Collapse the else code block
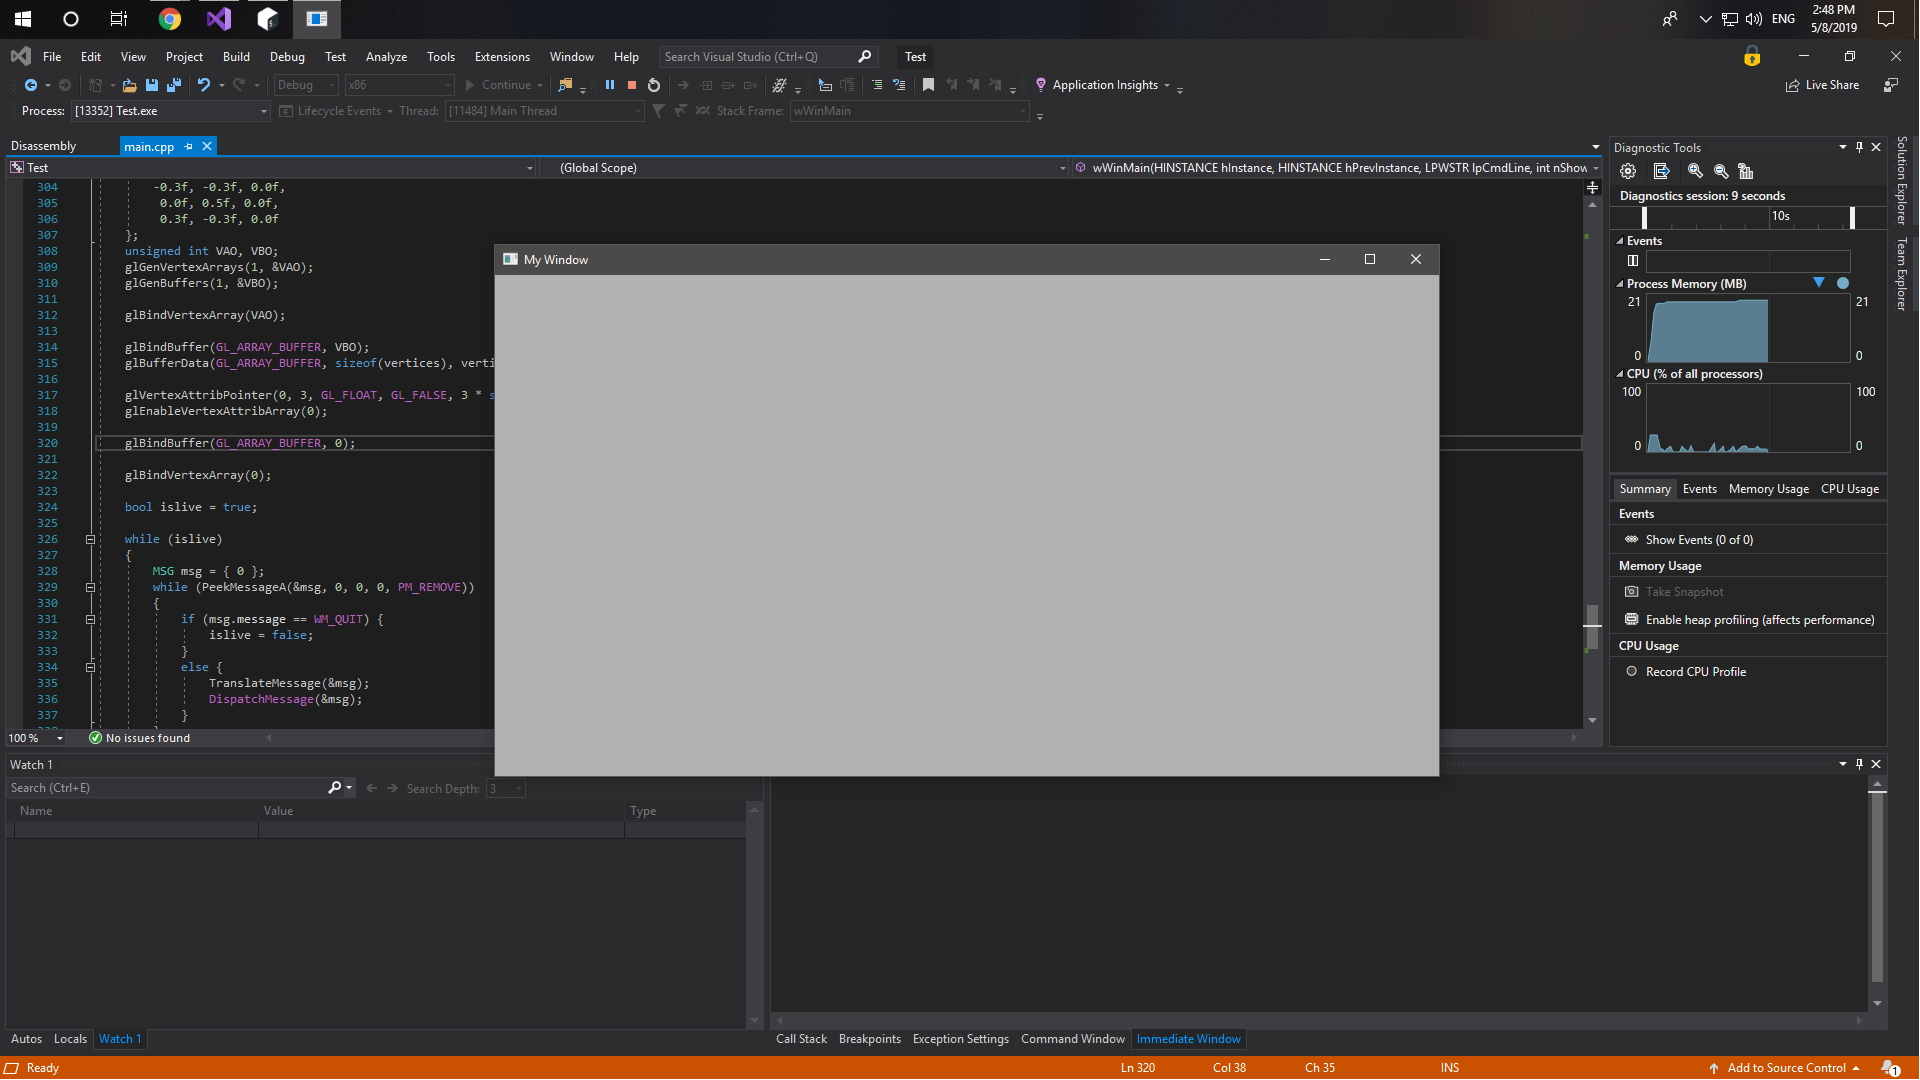The image size is (1920, 1080). tap(90, 668)
